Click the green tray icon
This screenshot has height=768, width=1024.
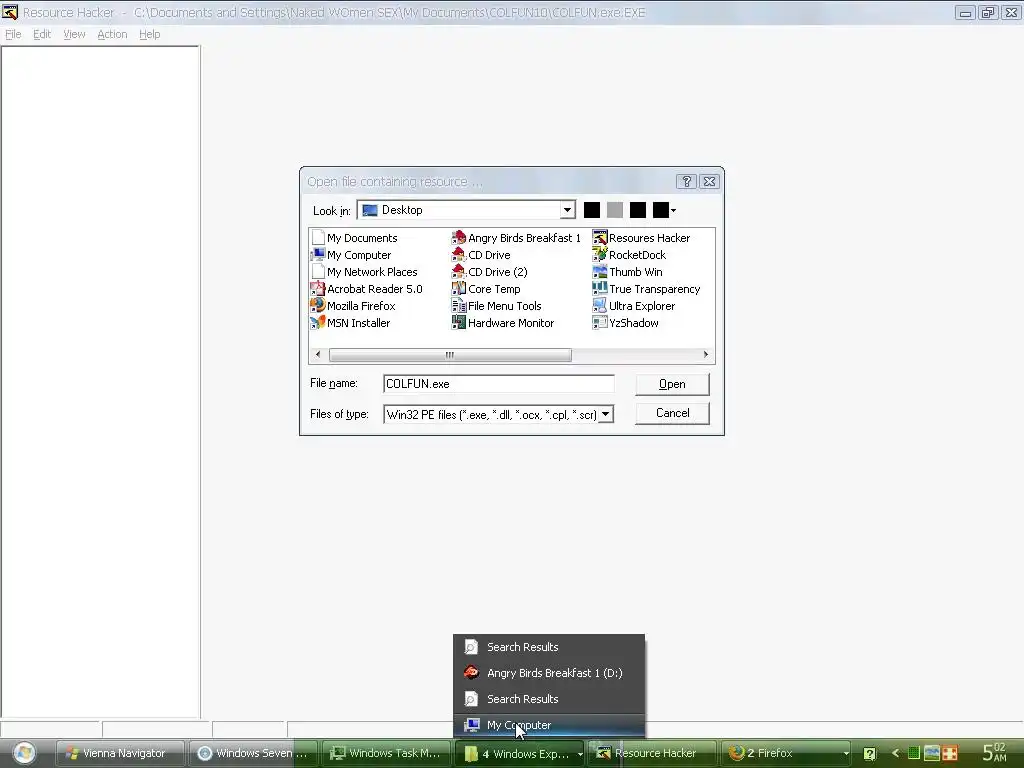[914, 754]
